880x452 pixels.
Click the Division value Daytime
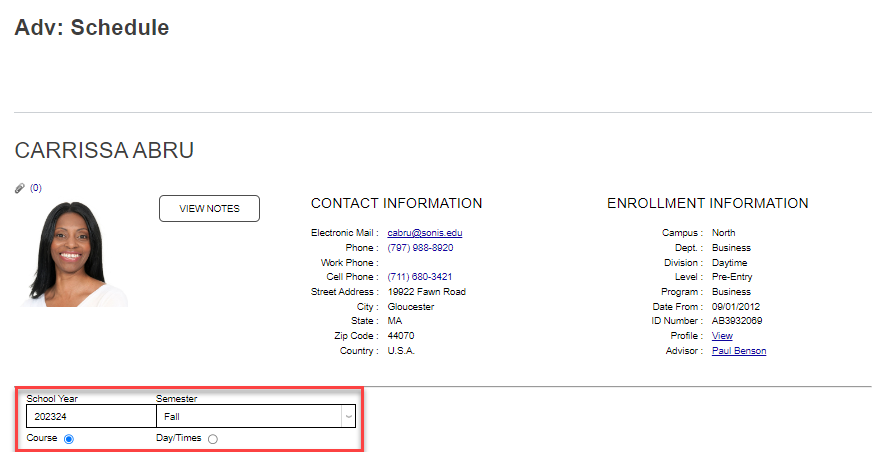click(730, 263)
